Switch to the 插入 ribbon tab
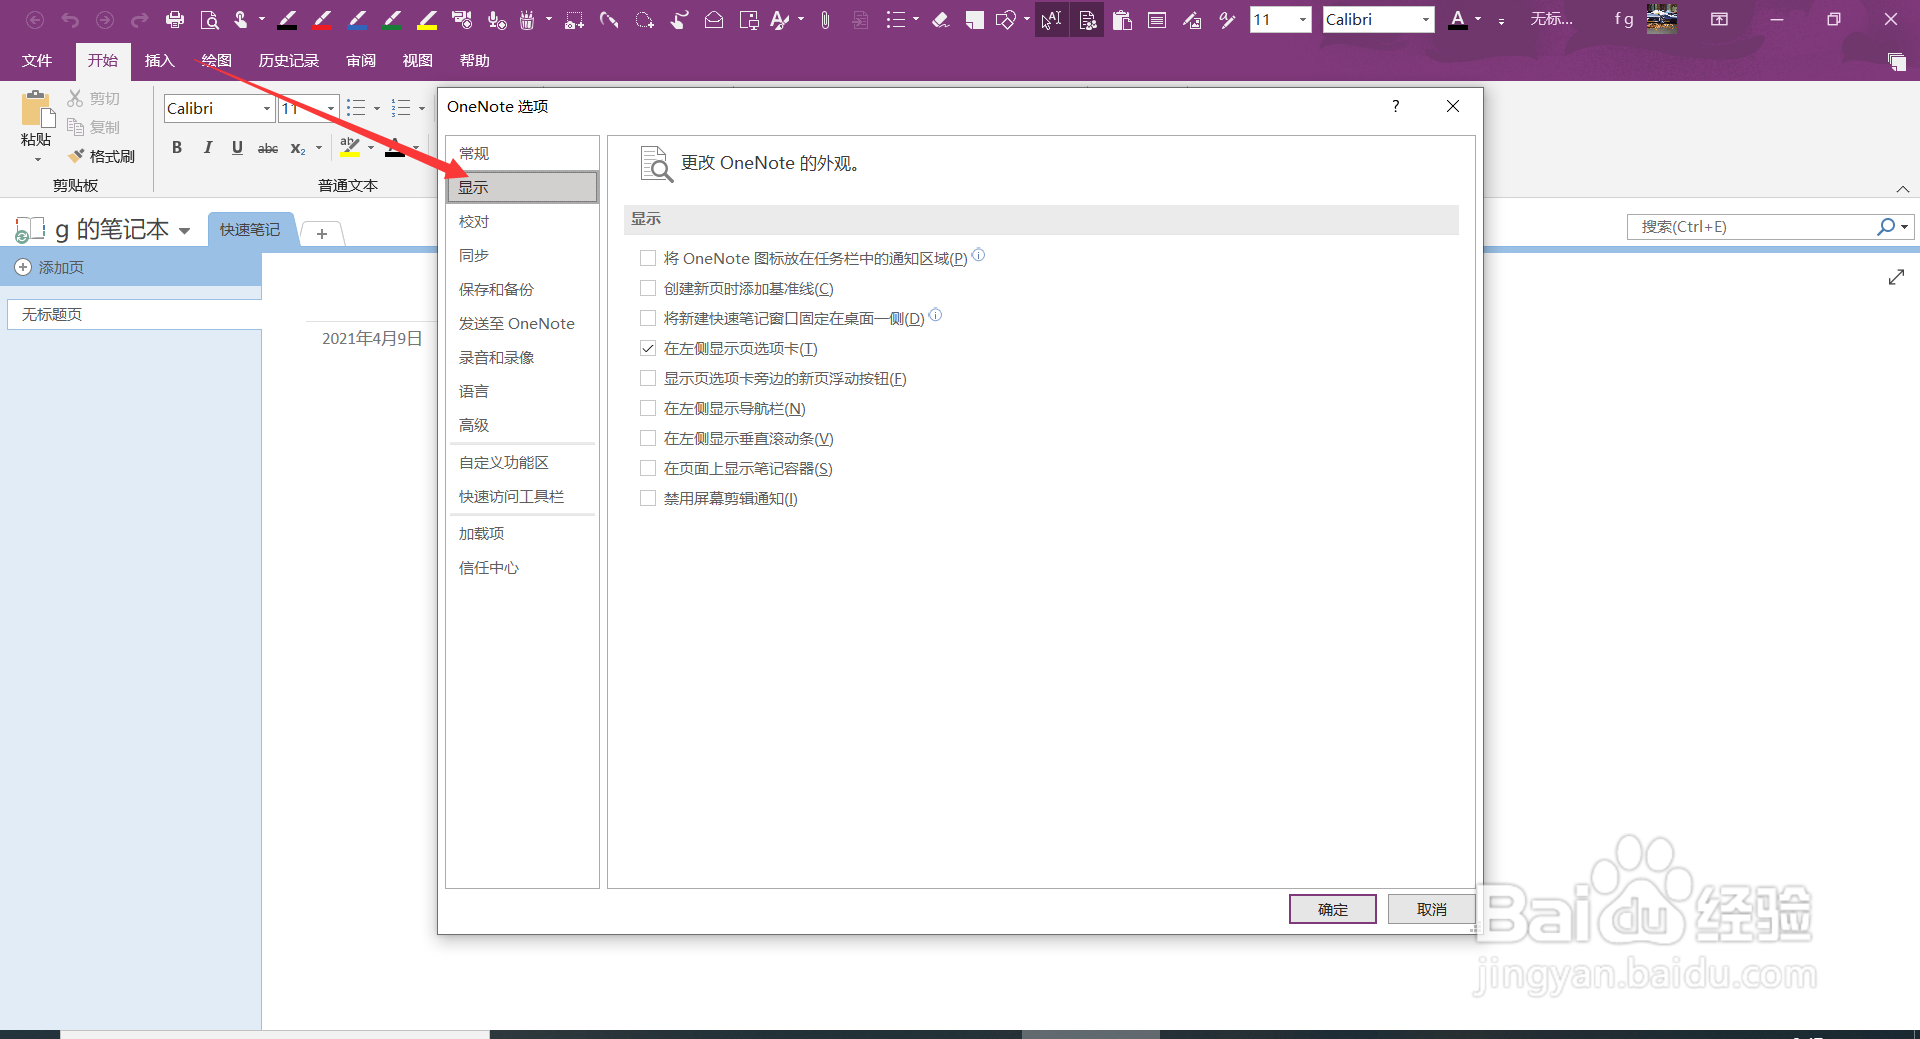Screen dimensions: 1920x1039 159,61
